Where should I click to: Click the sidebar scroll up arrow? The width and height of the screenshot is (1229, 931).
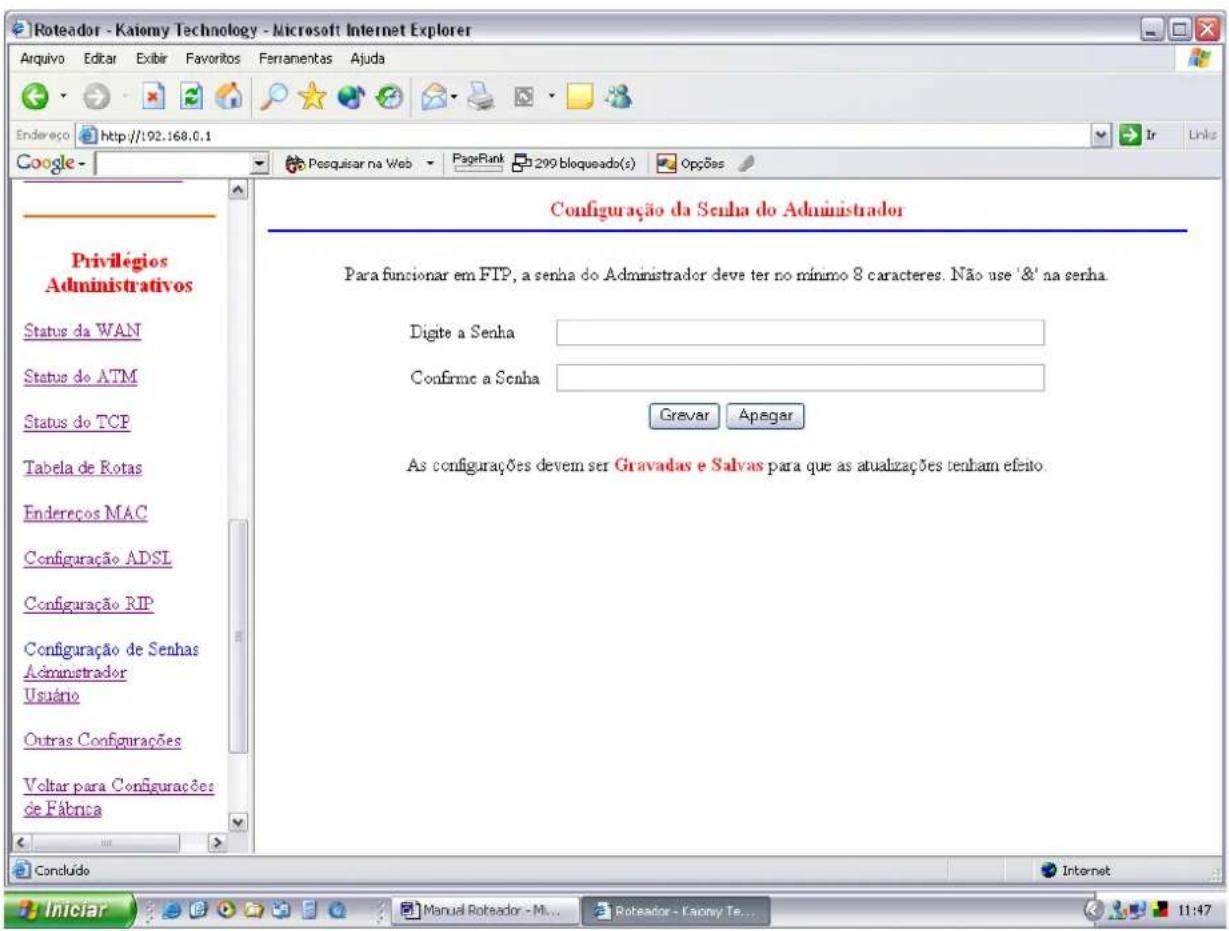click(238, 189)
